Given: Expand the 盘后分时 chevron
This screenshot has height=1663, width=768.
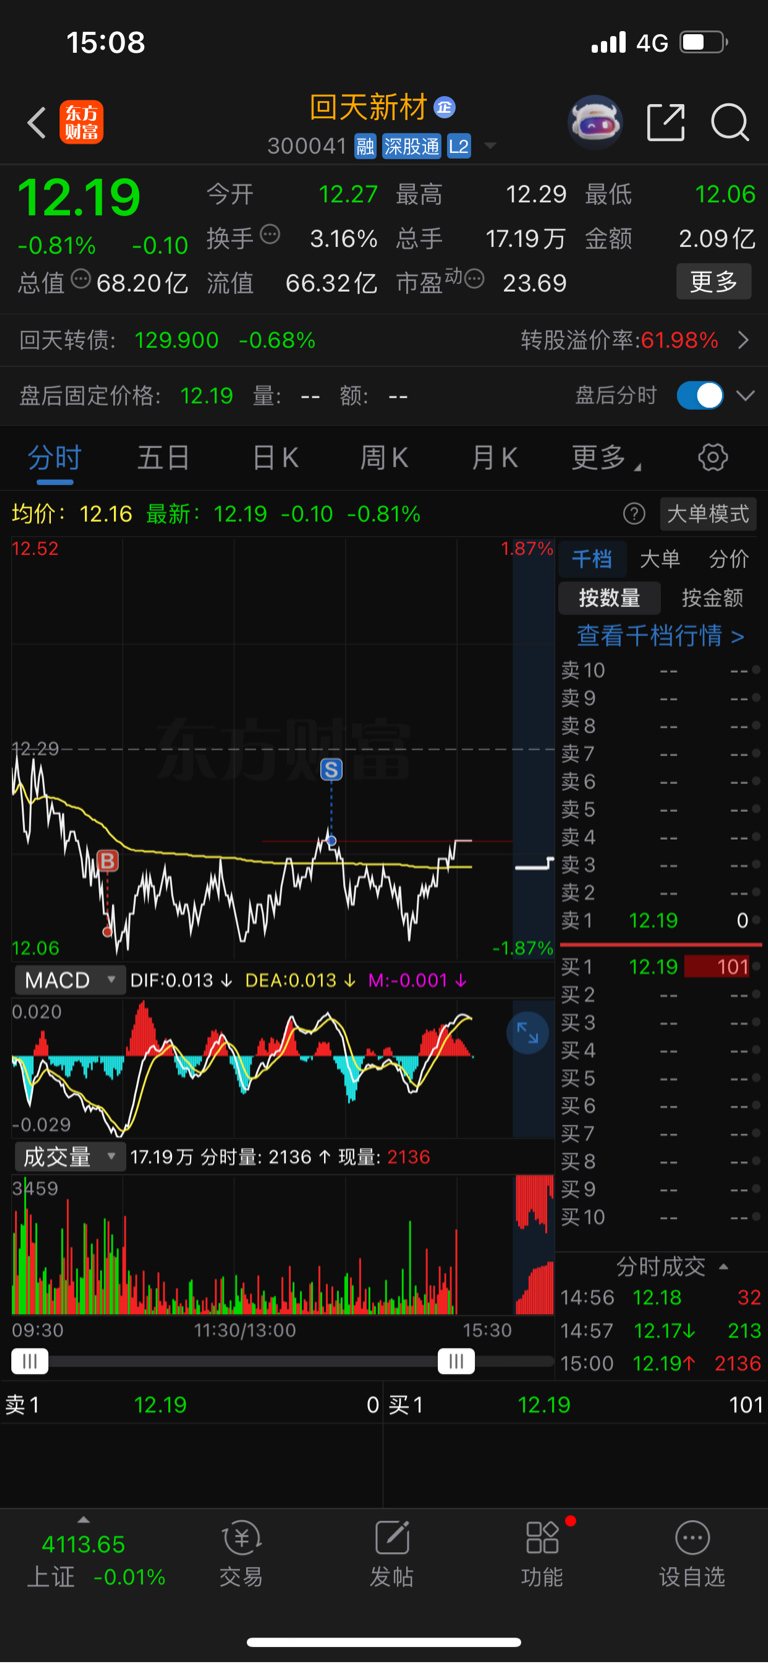Looking at the screenshot, I should 745,395.
